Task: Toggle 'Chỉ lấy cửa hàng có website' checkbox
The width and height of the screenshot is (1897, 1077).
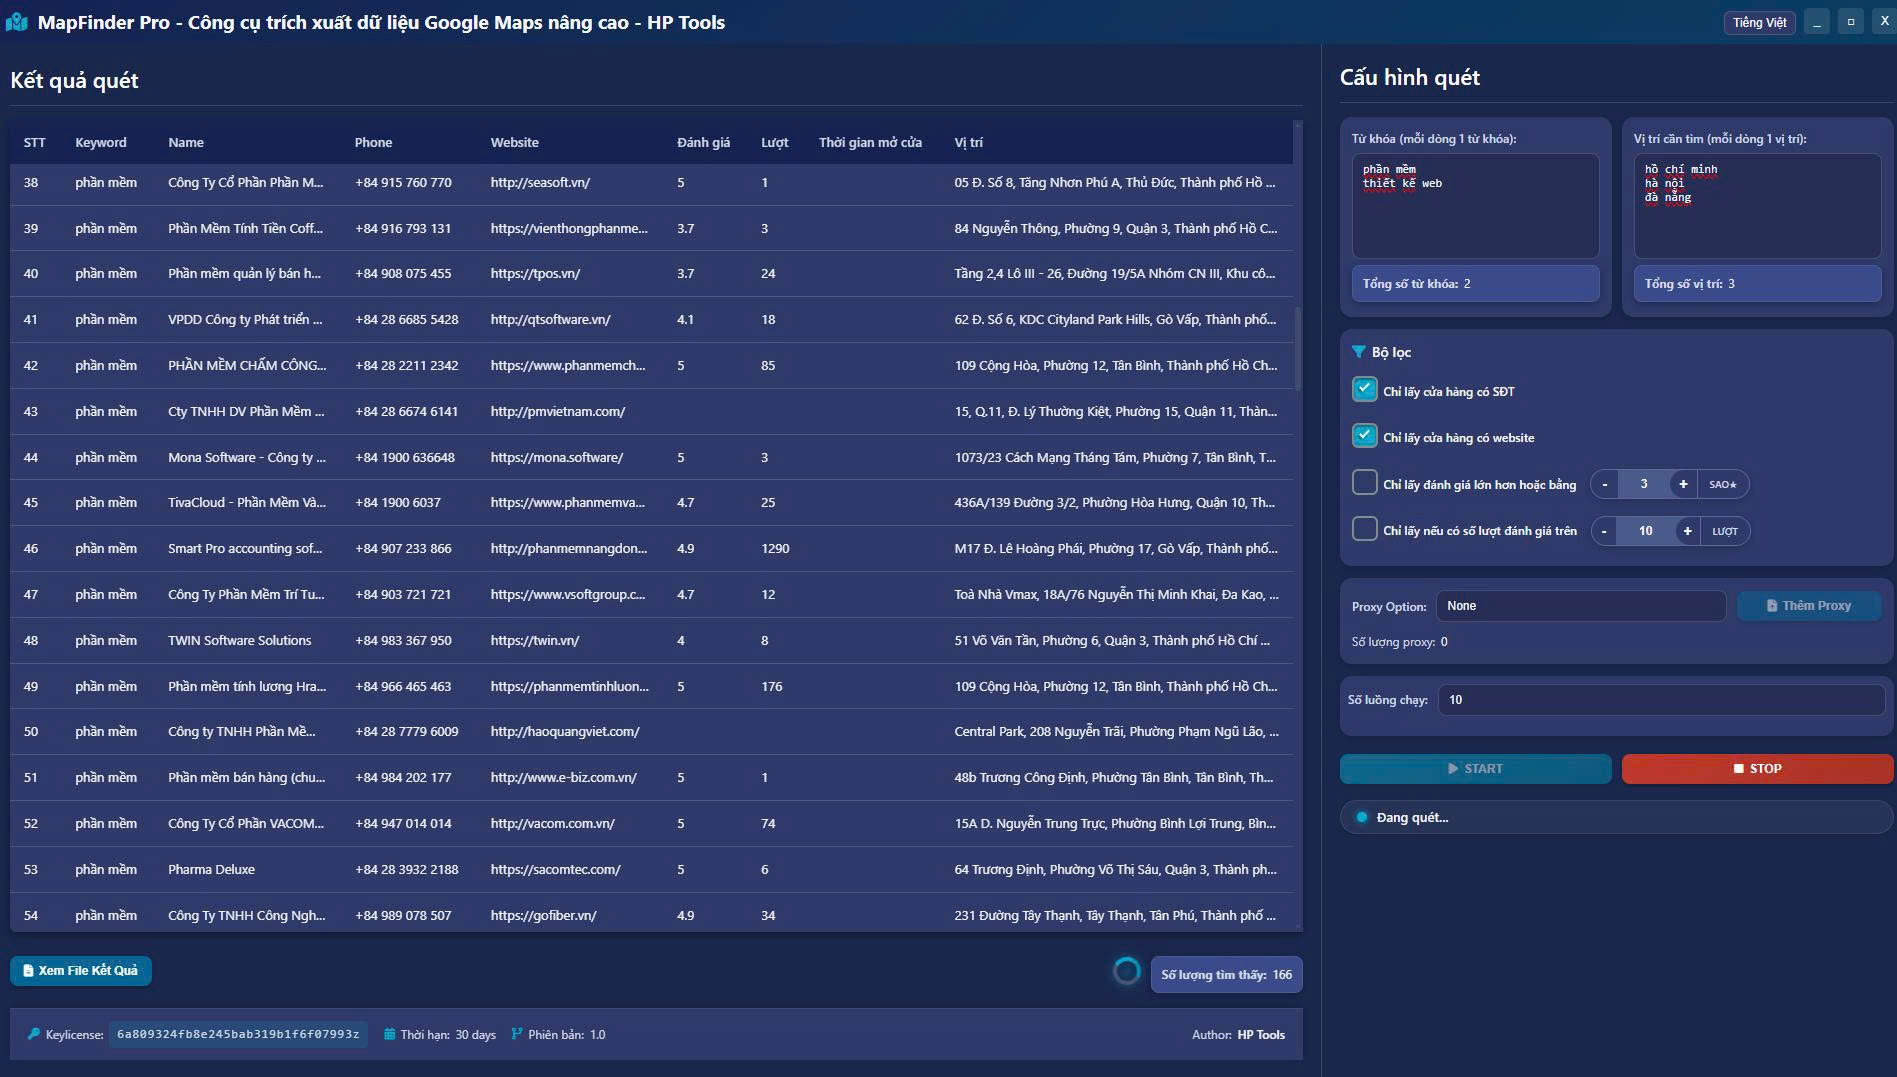Action: [x=1364, y=436]
